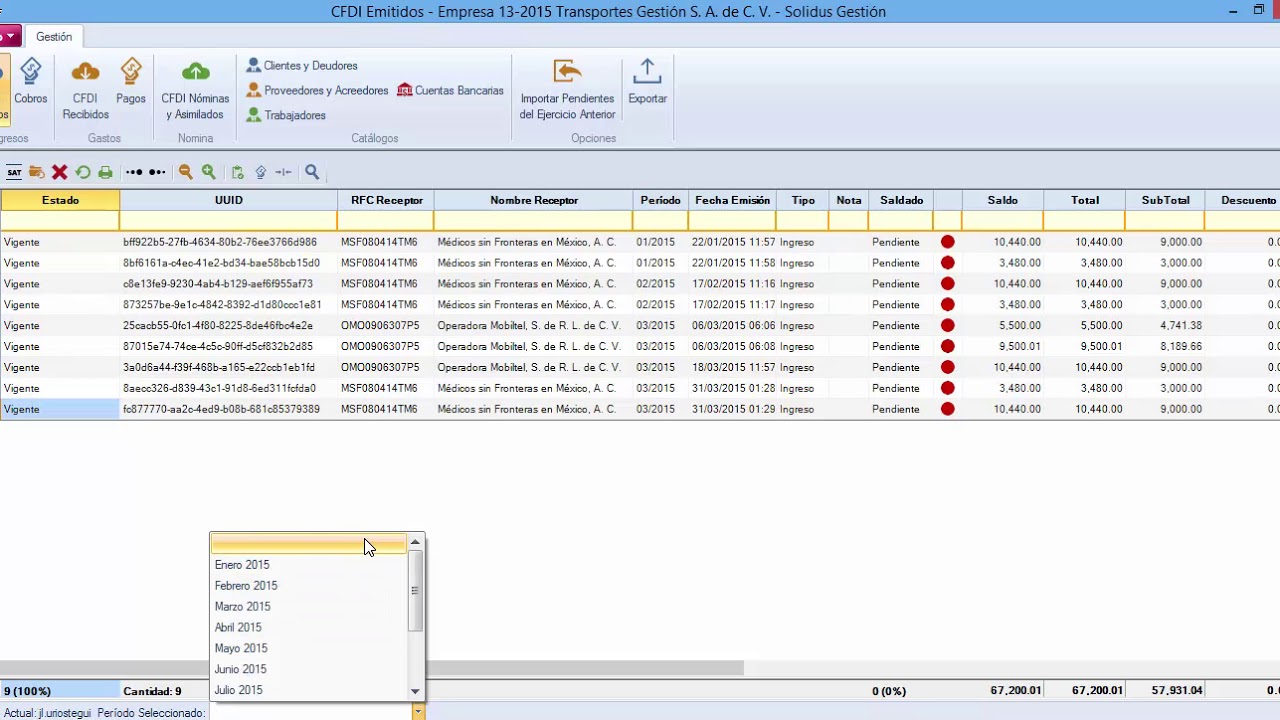Click the large-to-small dots toolbar icon
The width and height of the screenshot is (1280, 720).
pyautogui.click(x=157, y=172)
